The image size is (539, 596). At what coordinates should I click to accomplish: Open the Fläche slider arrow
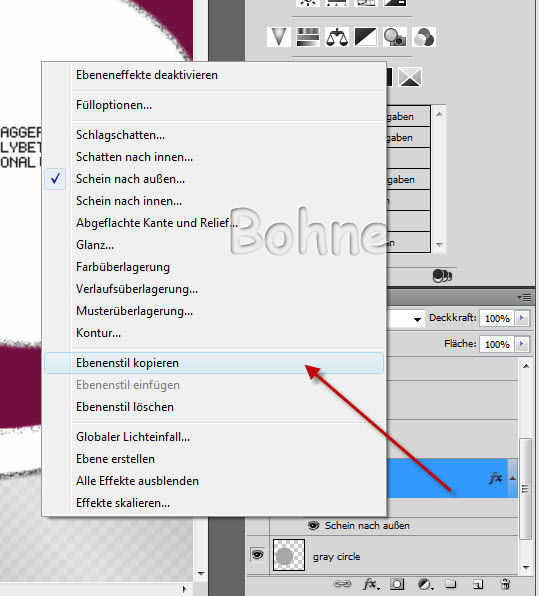pyautogui.click(x=522, y=344)
